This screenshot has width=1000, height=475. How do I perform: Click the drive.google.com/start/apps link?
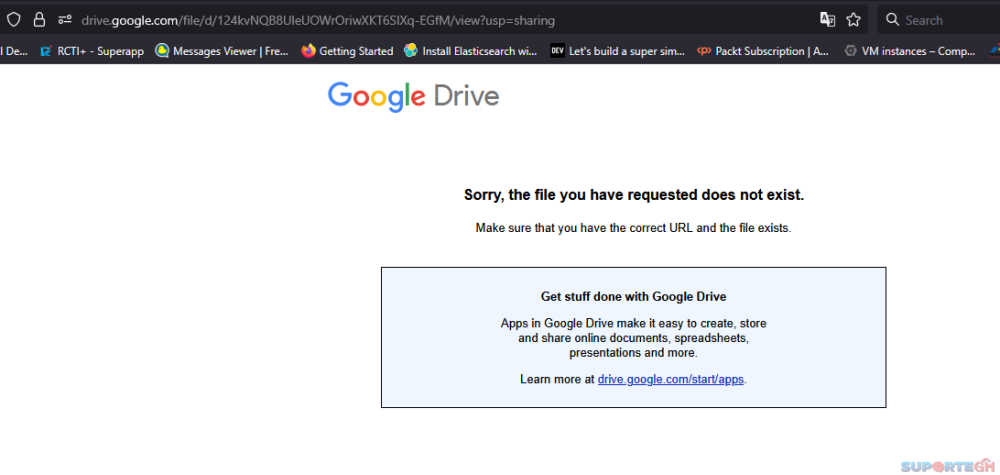[671, 380]
